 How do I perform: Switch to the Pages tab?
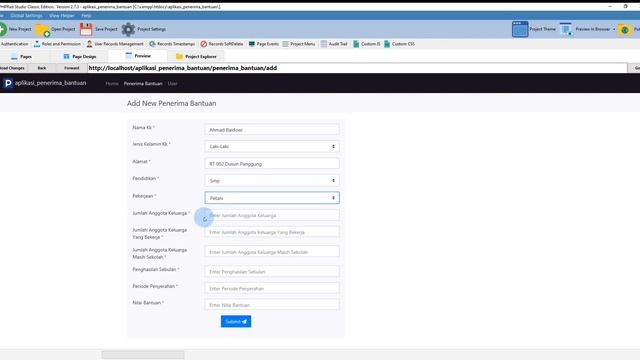tap(22, 56)
